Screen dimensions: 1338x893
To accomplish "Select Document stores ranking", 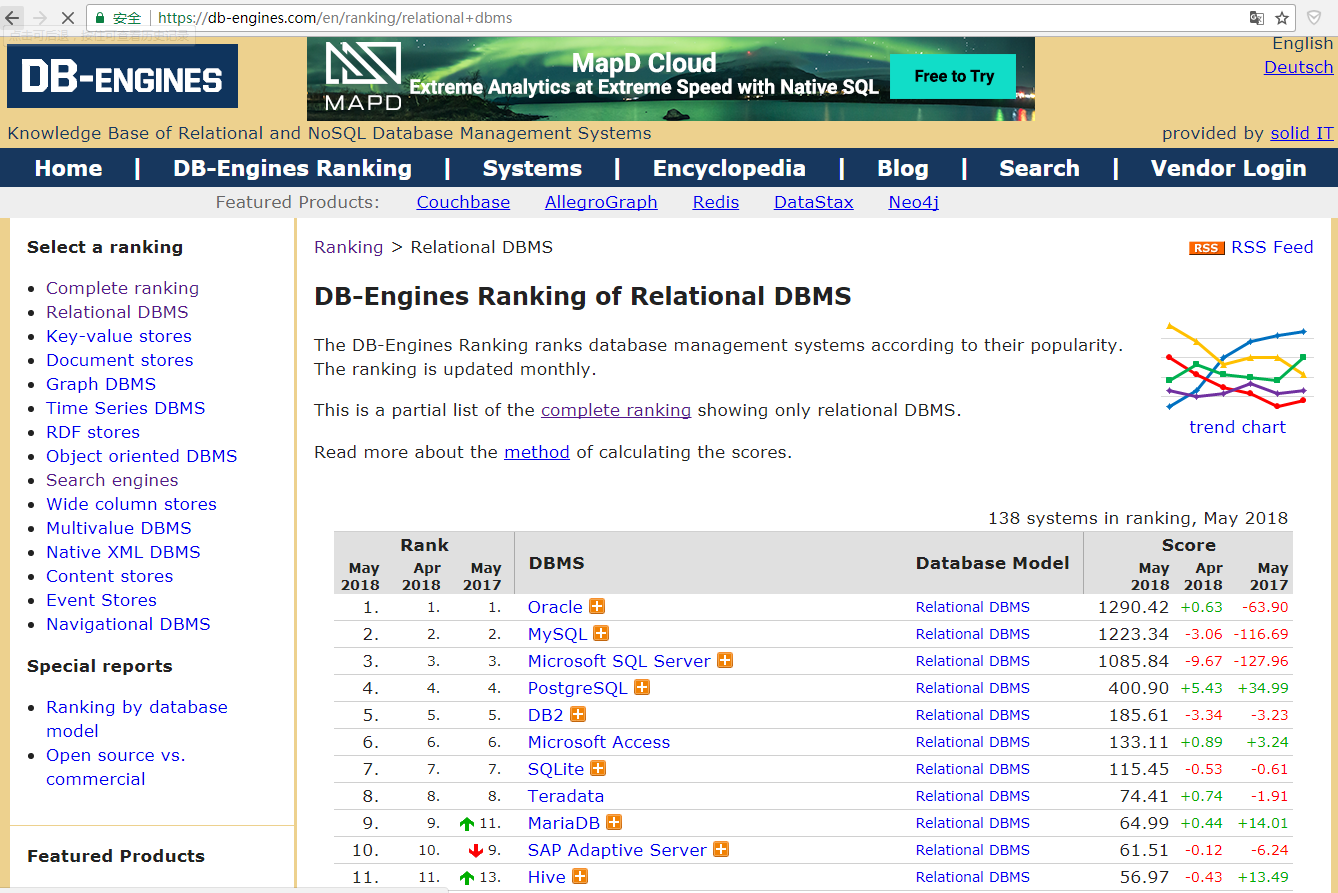I will tap(120, 360).
